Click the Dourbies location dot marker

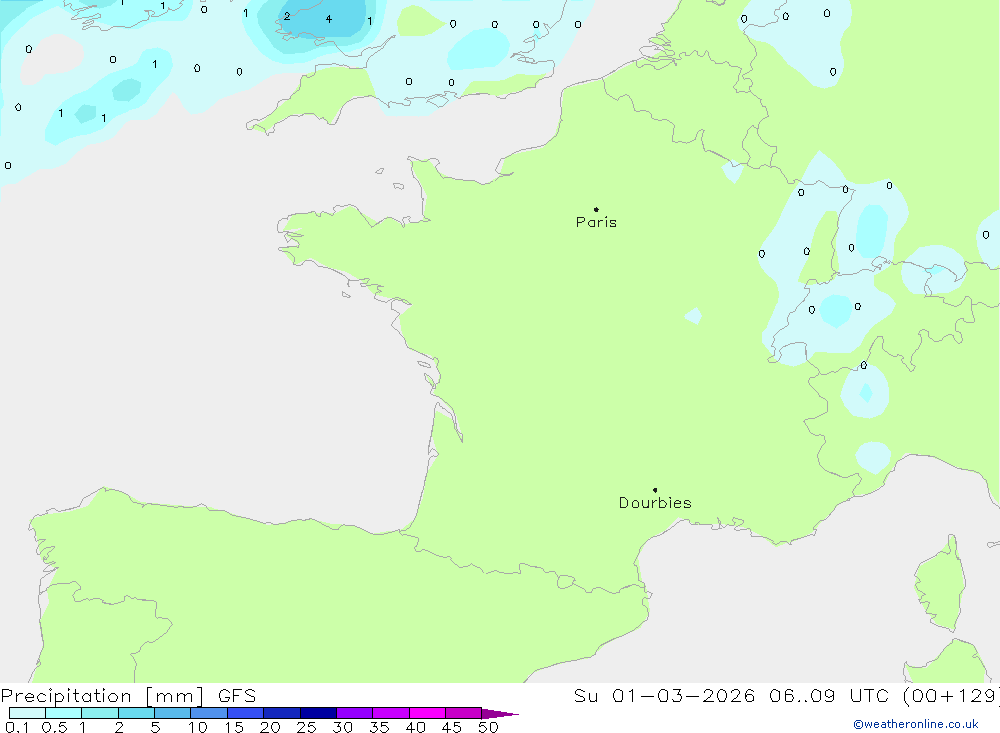(655, 490)
